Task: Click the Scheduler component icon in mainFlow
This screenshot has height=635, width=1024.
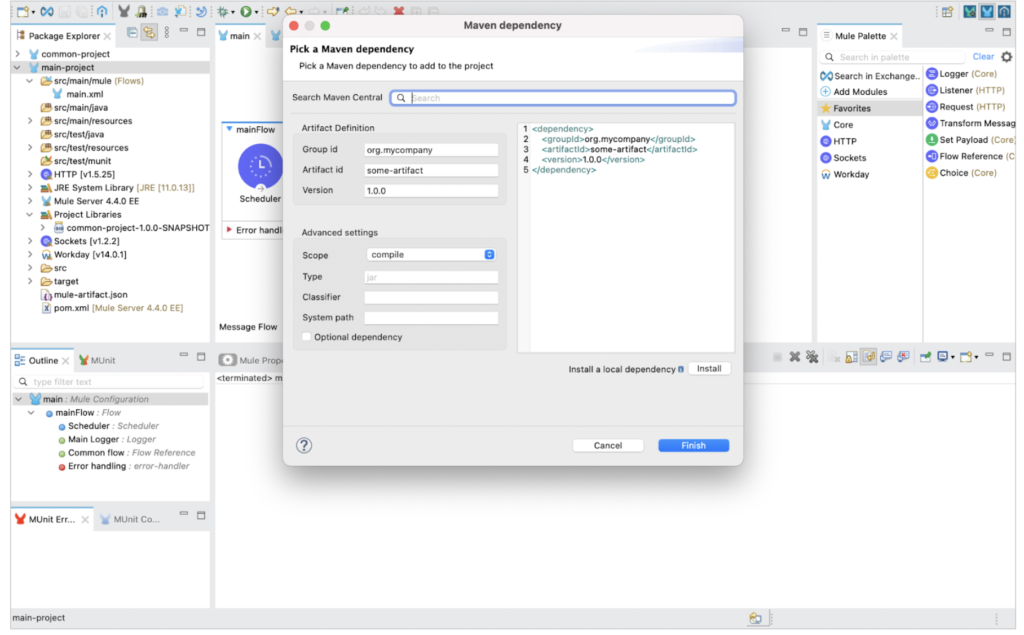Action: [259, 166]
